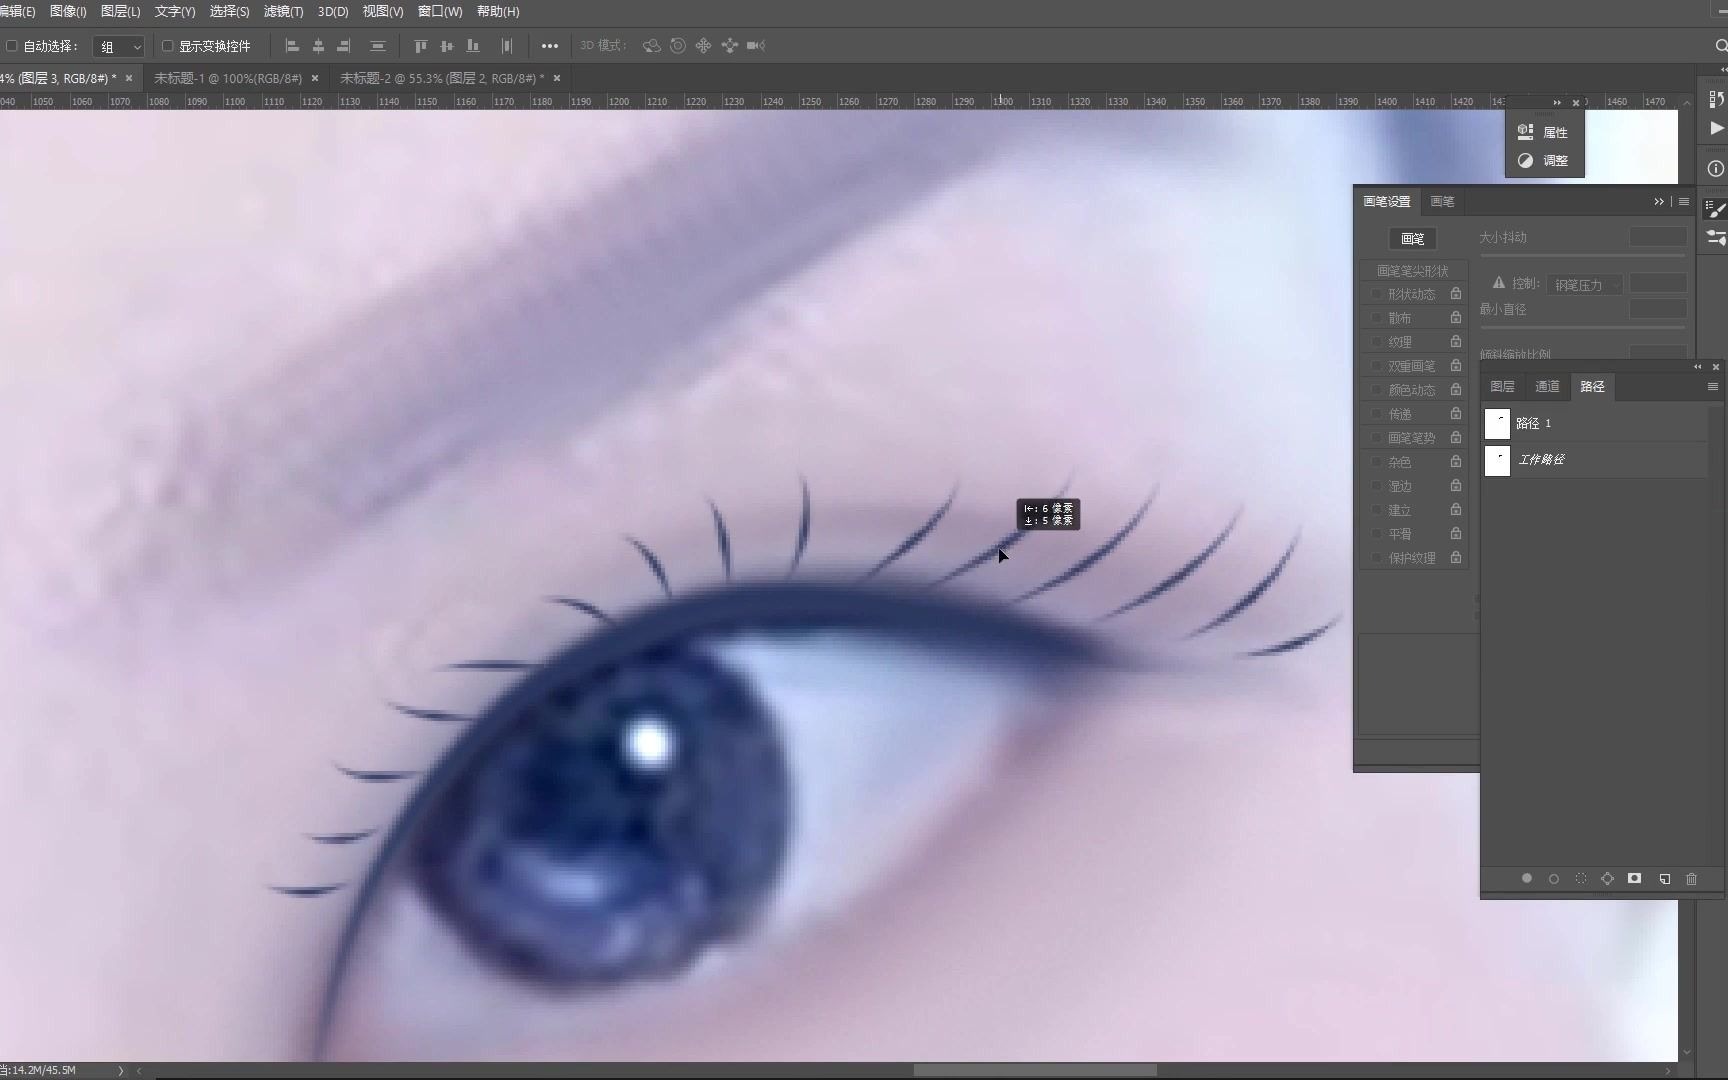1728x1080 pixels.
Task: Click the Brush Settings dock icon
Action: click(x=1716, y=209)
